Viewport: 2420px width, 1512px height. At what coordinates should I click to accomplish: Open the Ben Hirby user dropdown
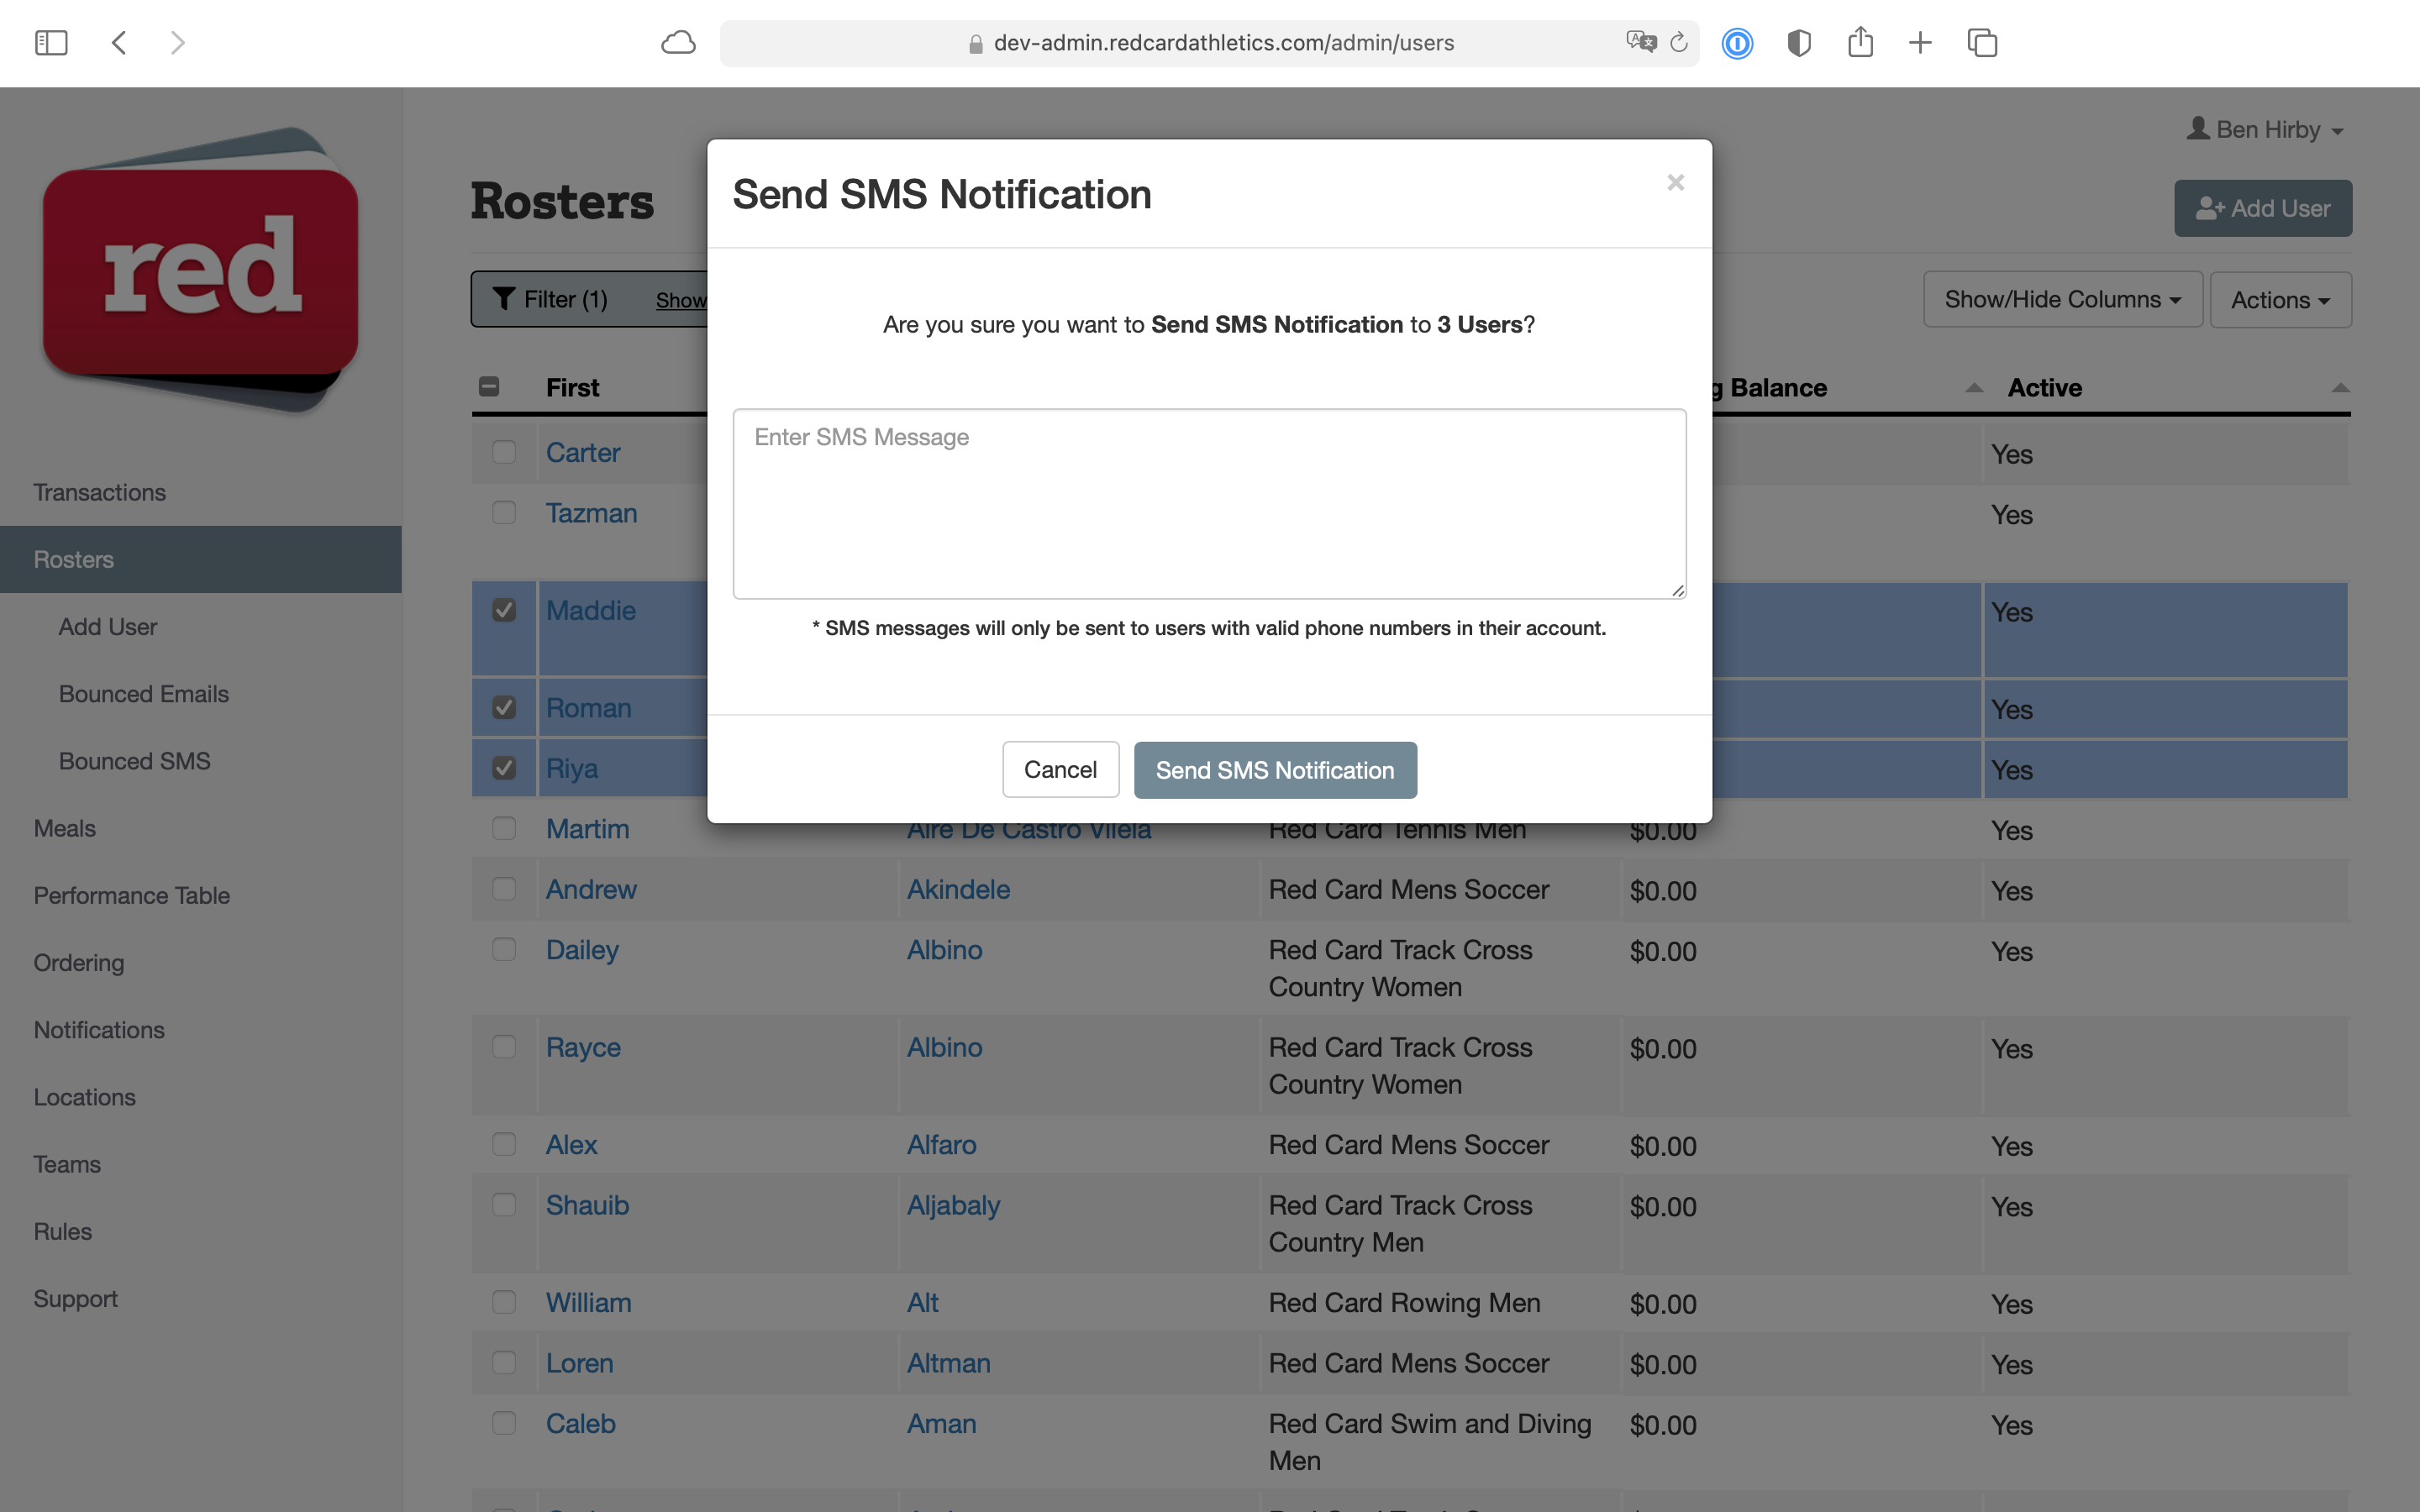tap(2266, 130)
